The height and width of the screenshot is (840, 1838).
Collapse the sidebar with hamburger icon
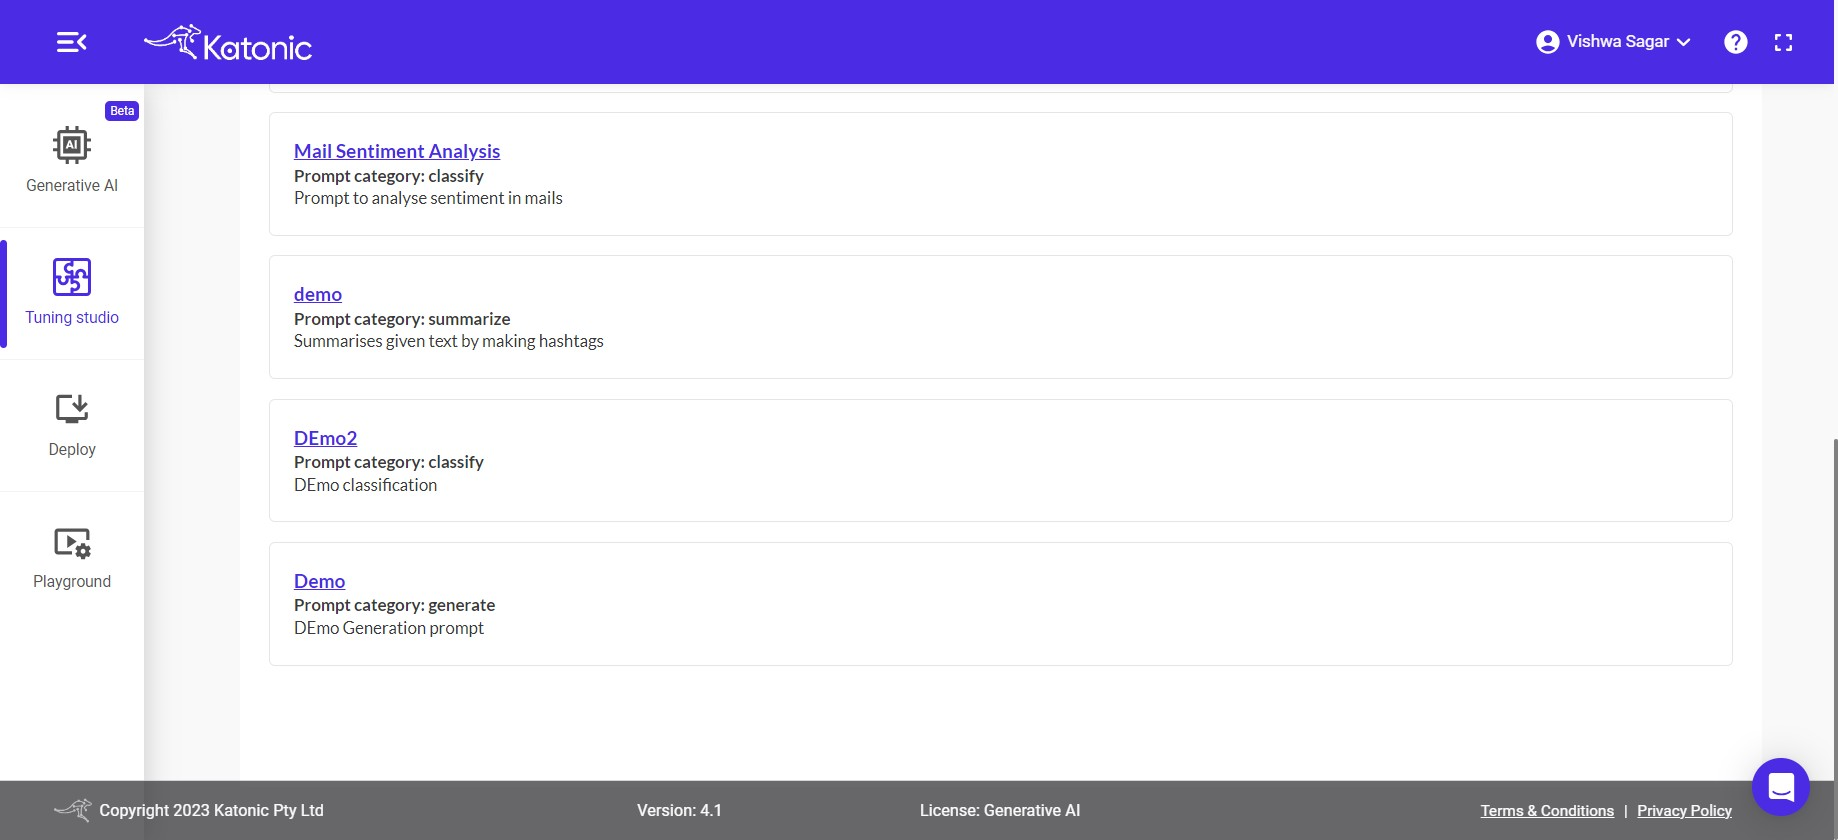[71, 42]
